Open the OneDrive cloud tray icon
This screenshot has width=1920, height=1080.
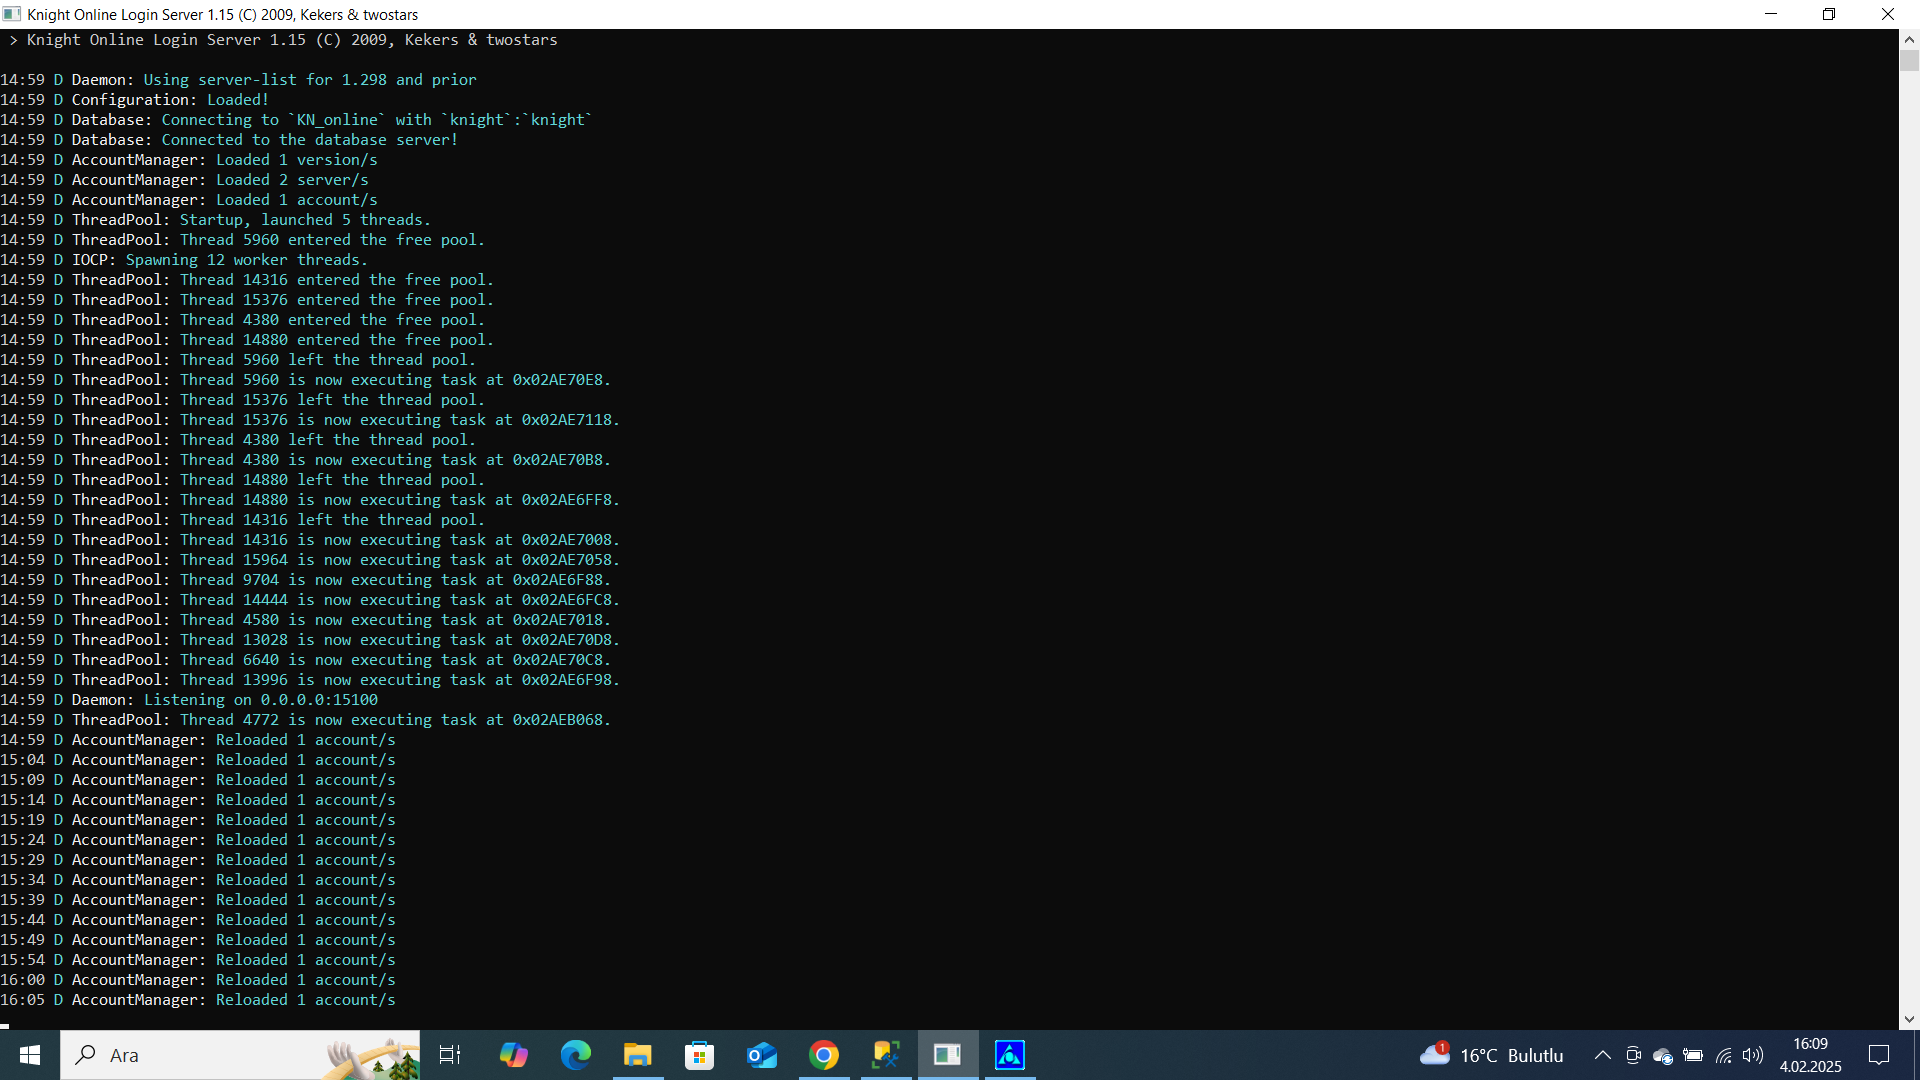[x=1663, y=1055]
